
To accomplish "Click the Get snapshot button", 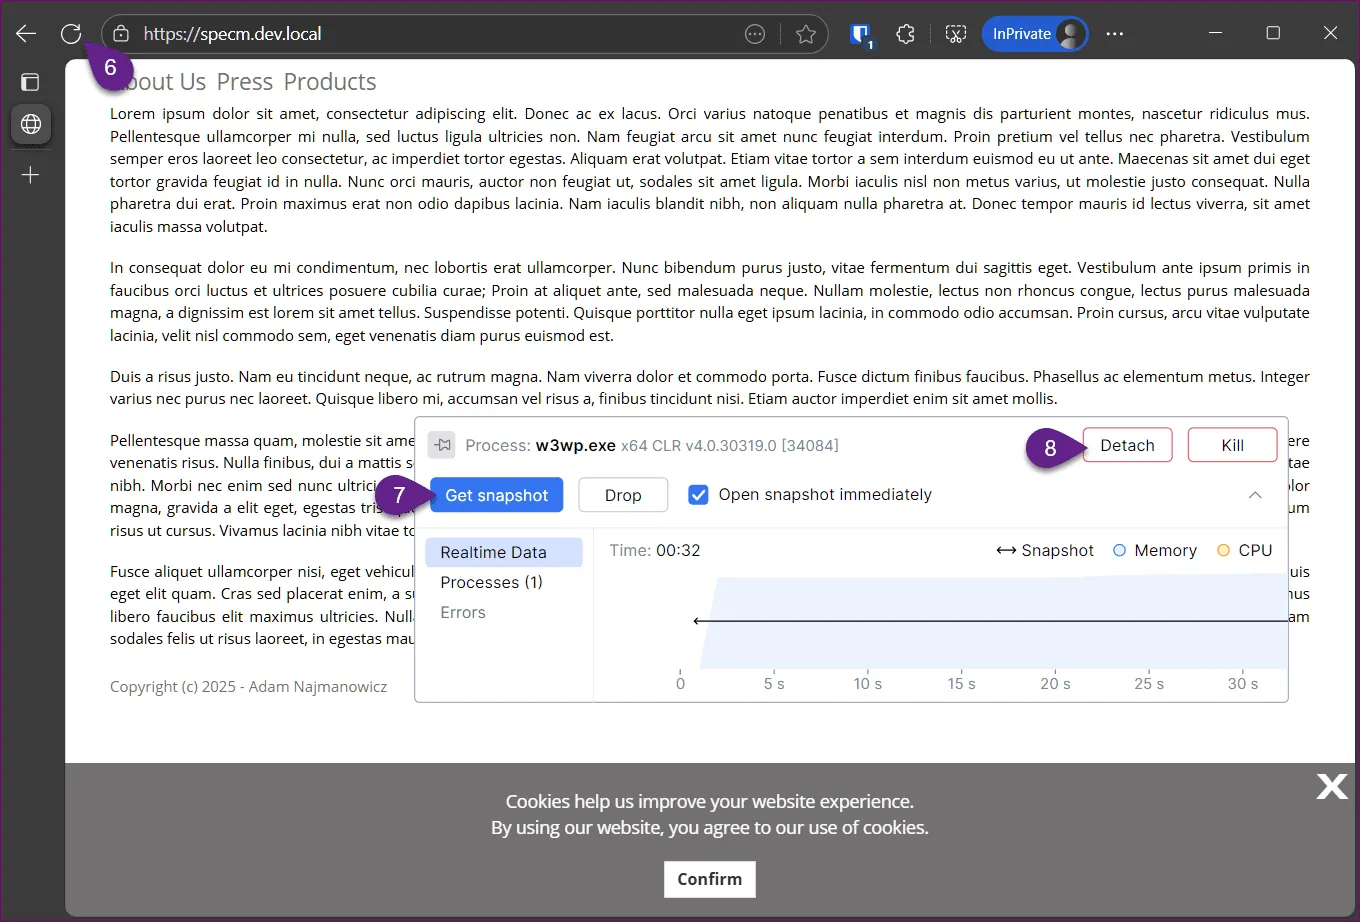I will pos(496,495).
